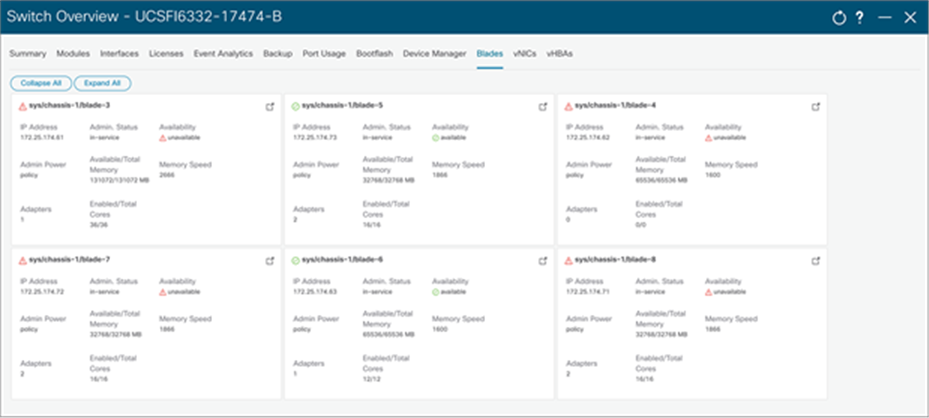Open blade-4 details popout icon

coord(816,107)
